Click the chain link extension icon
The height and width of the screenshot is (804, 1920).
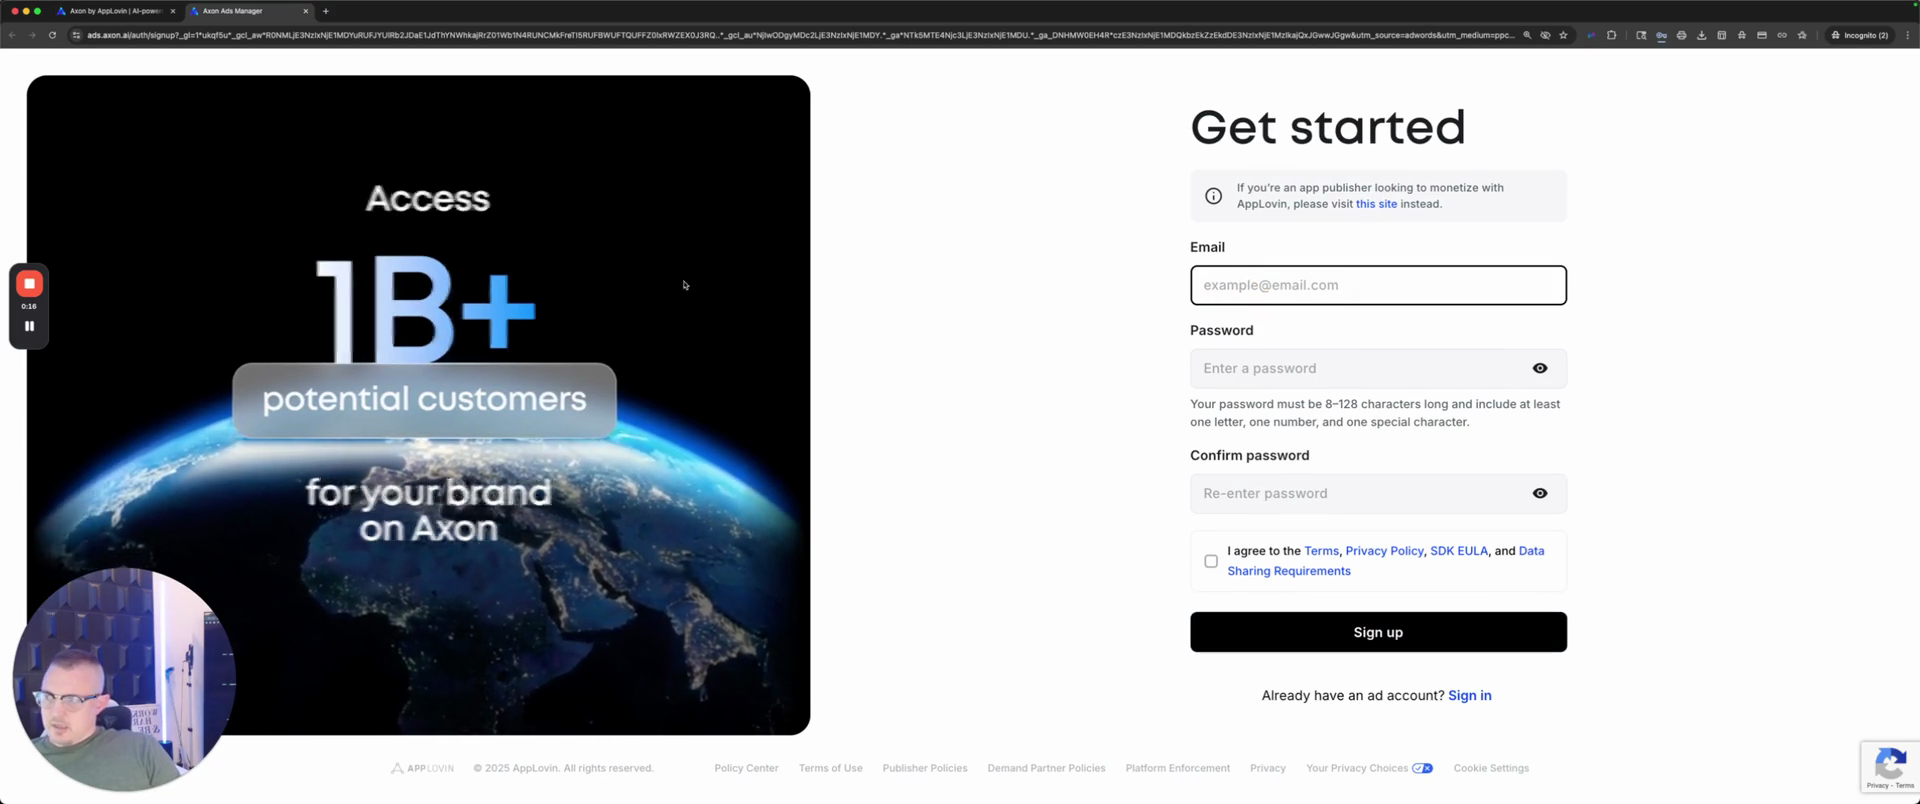[x=1781, y=35]
